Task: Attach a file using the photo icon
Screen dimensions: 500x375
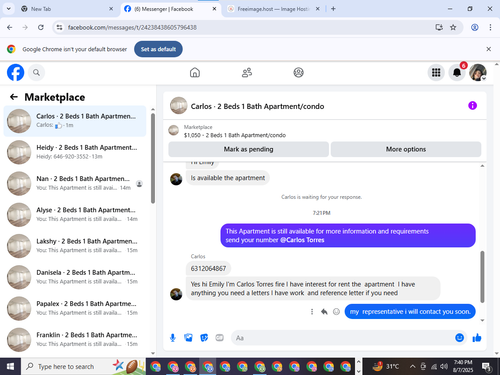Action: click(x=188, y=338)
